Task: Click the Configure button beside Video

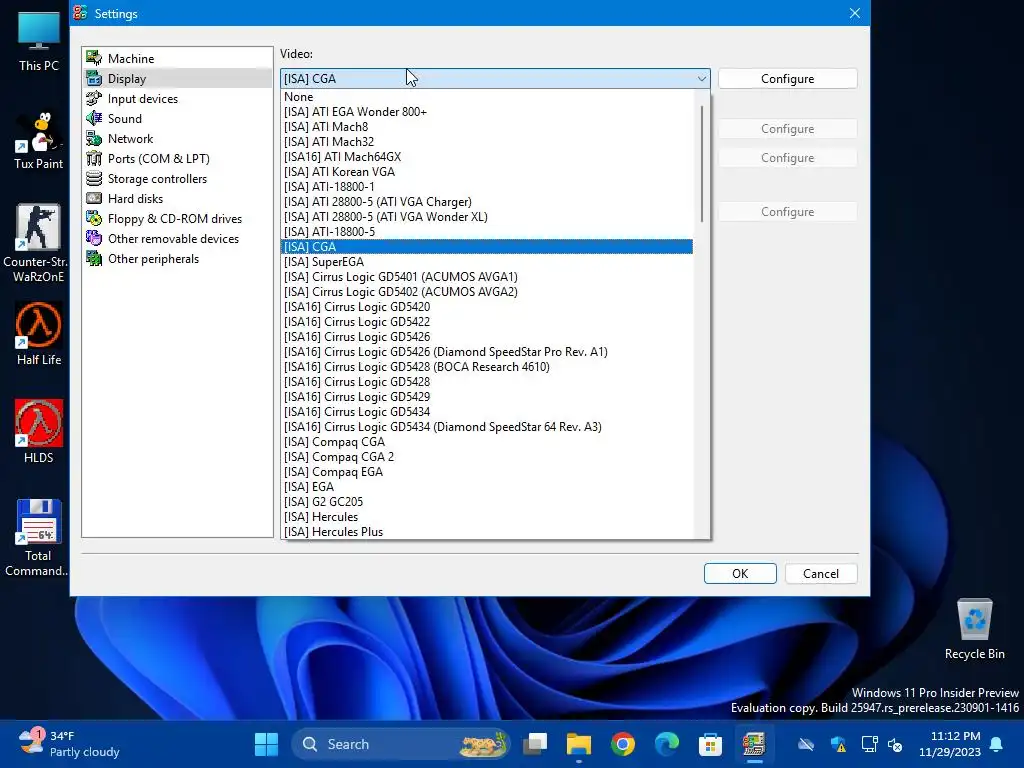Action: coord(787,78)
